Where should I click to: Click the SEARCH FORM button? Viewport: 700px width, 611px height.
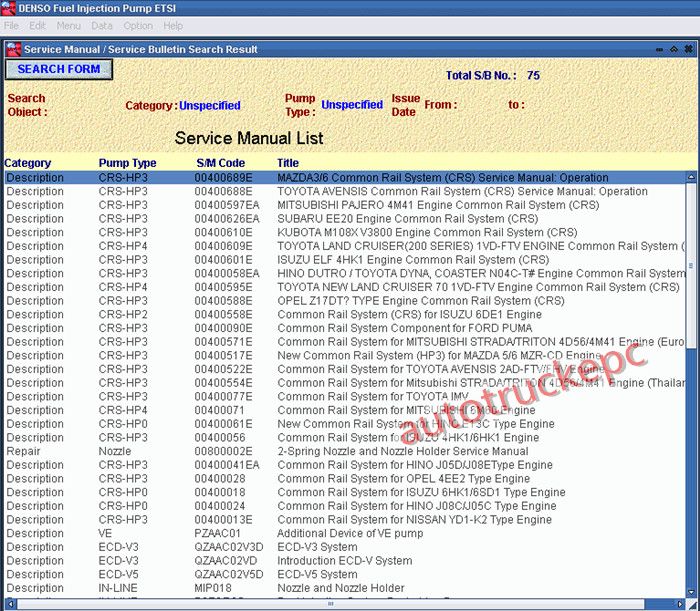[x=58, y=69]
